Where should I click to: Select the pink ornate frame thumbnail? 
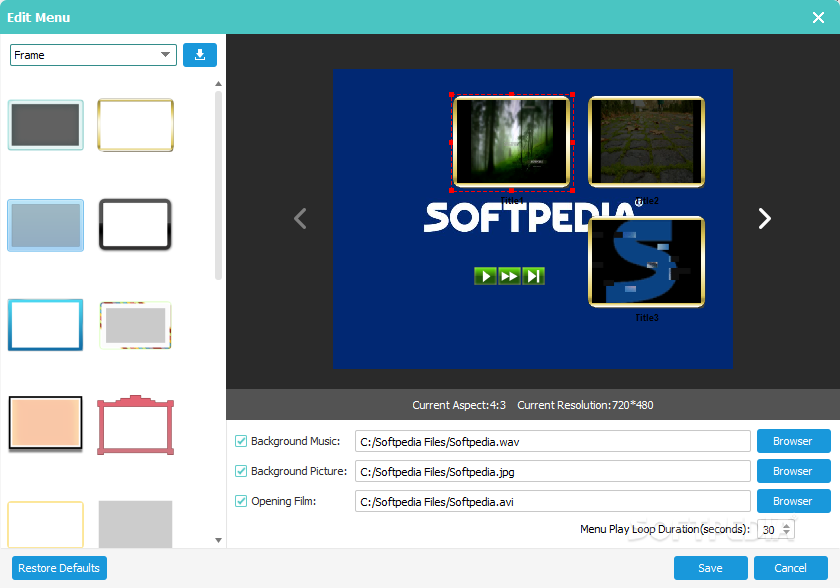(136, 425)
